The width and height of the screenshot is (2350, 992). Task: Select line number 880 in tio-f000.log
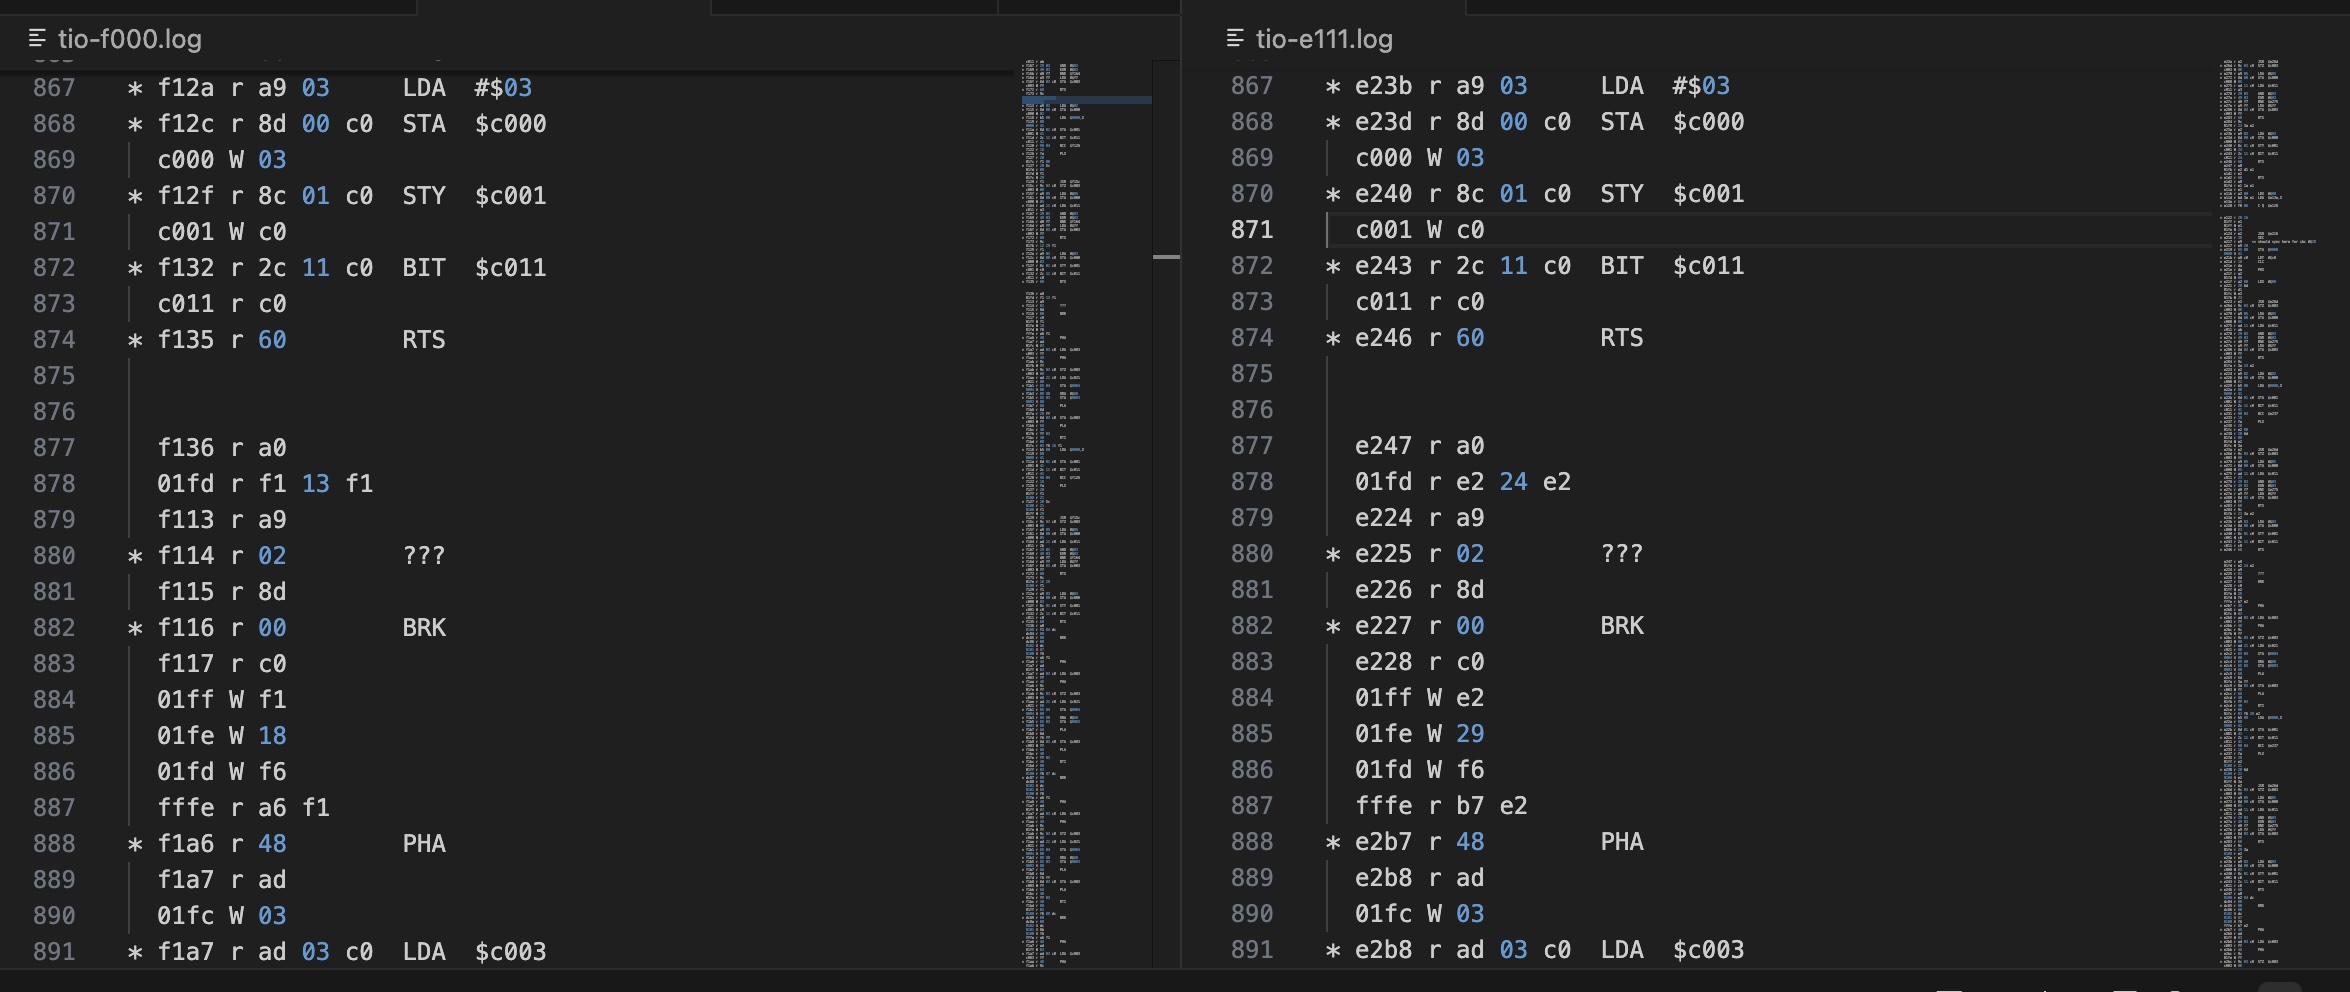54,556
